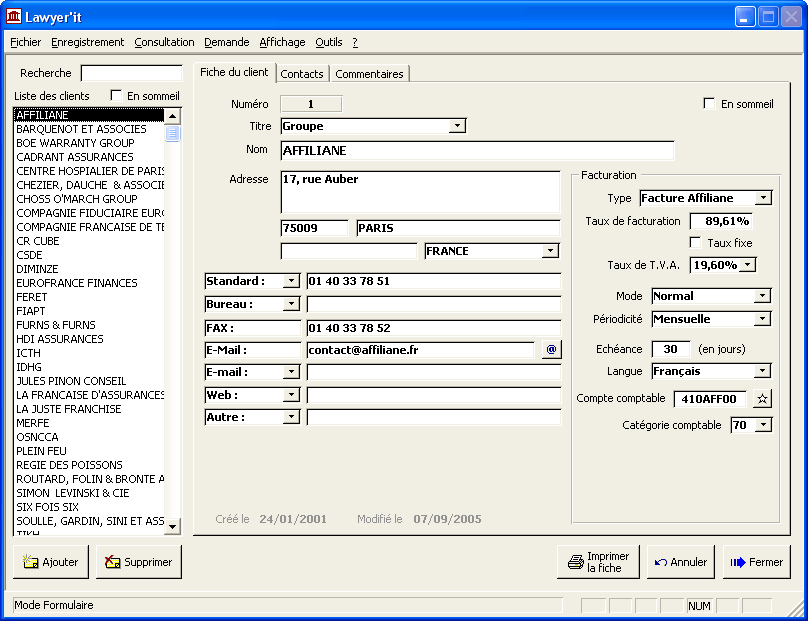808x621 pixels.
Task: Open the Taux de T.V.A. dropdown
Action: pos(747,265)
